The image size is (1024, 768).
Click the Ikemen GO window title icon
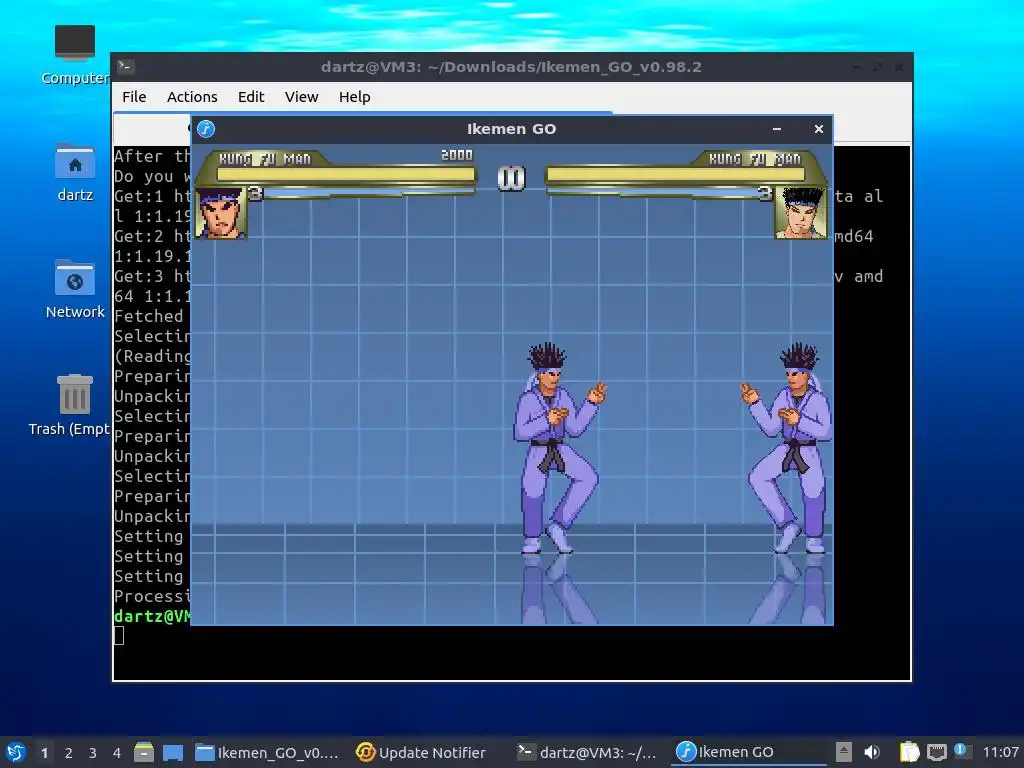coord(206,129)
